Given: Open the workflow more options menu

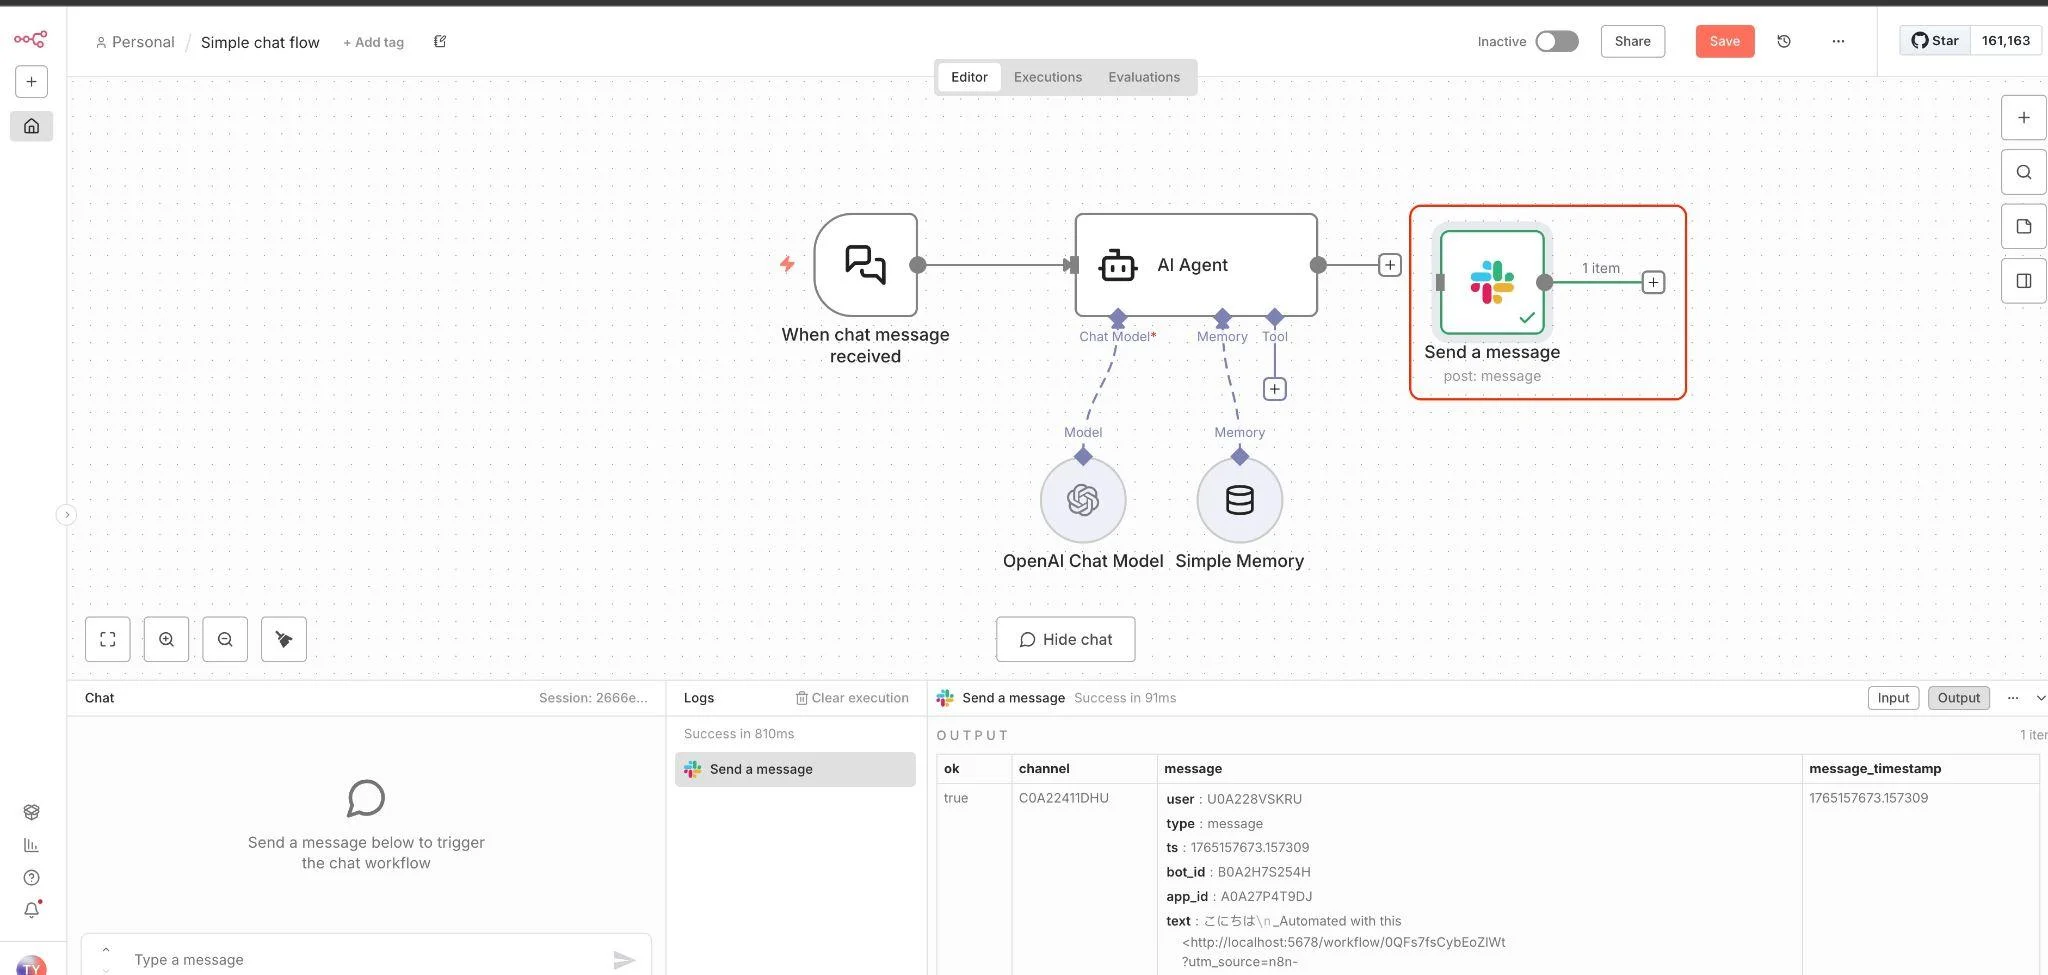Looking at the screenshot, I should point(1838,41).
